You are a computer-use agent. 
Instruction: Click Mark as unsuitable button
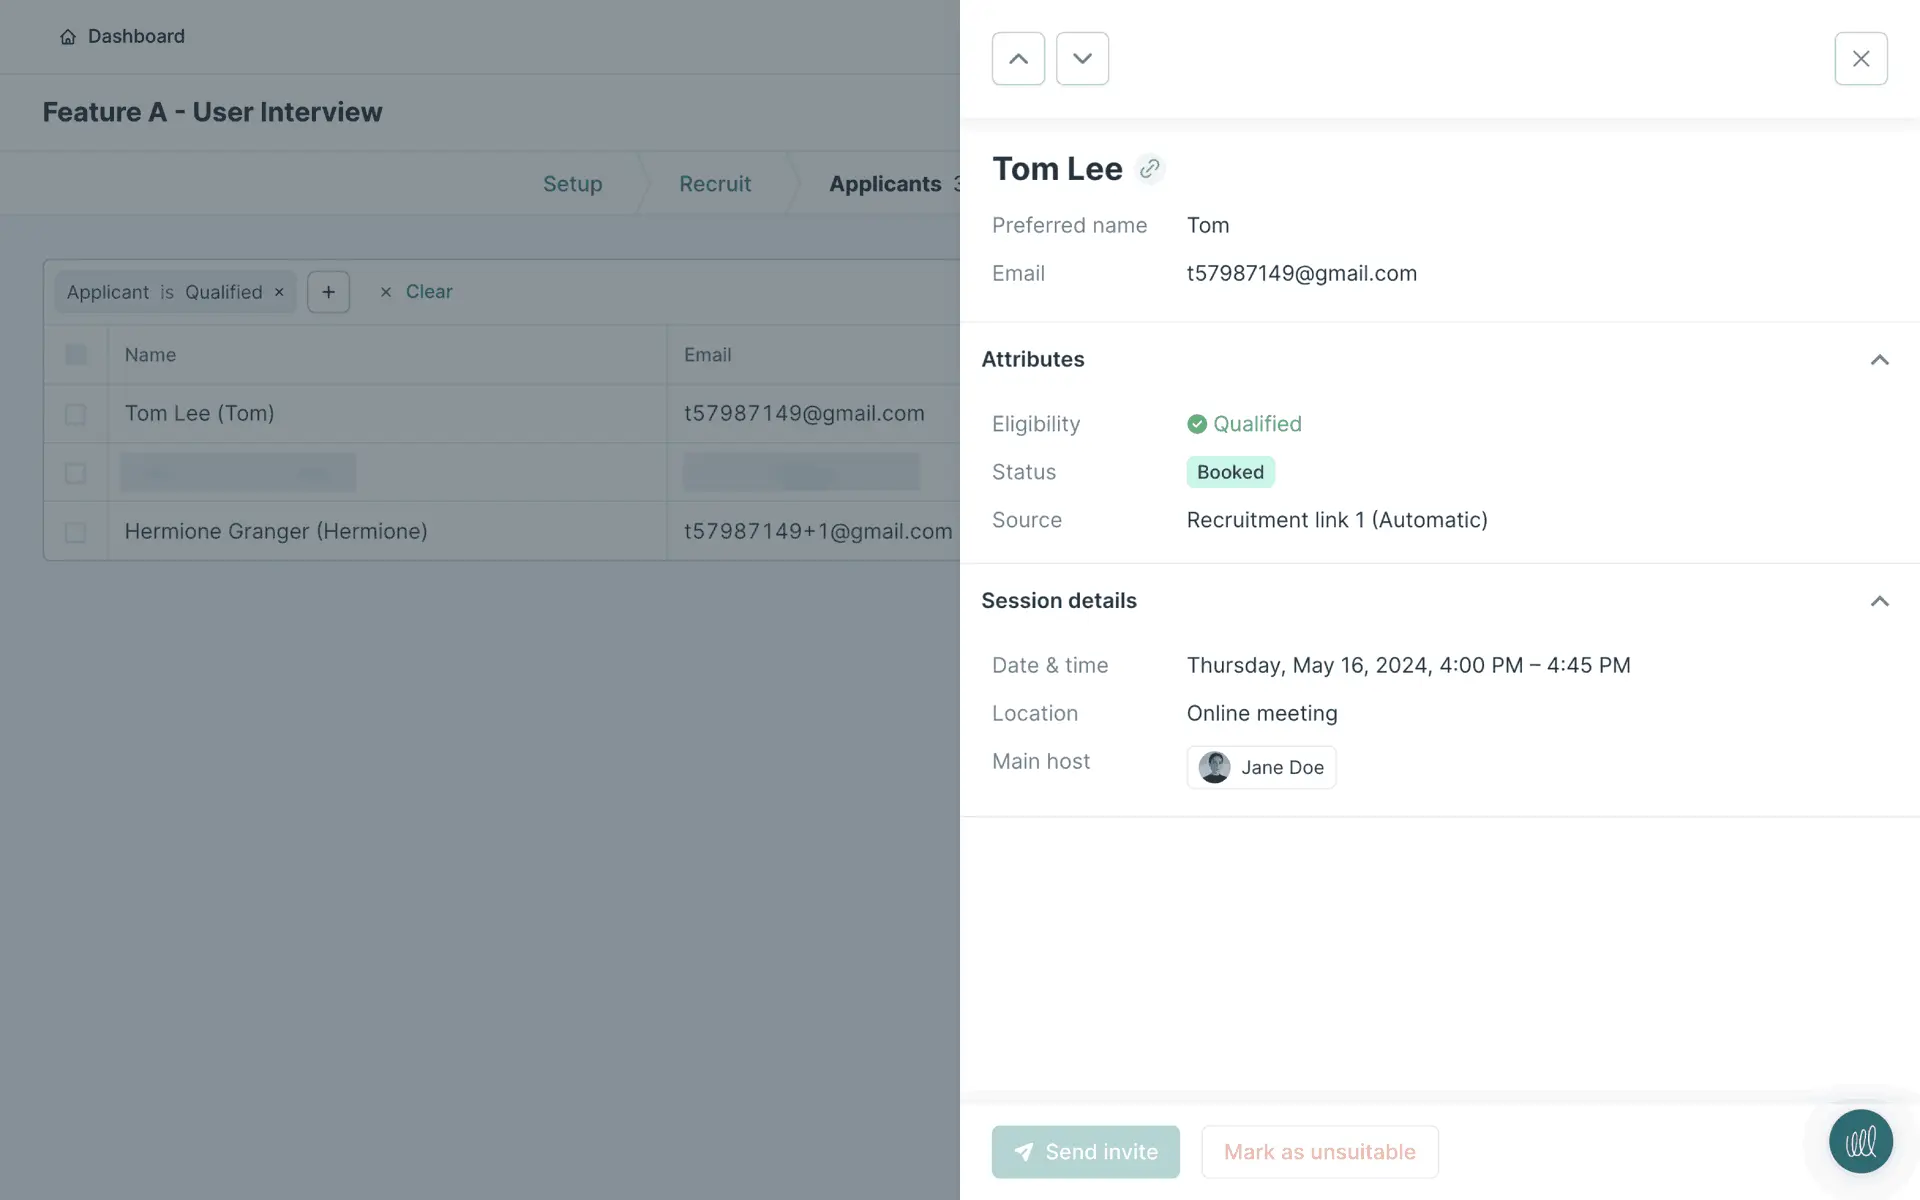point(1319,1152)
